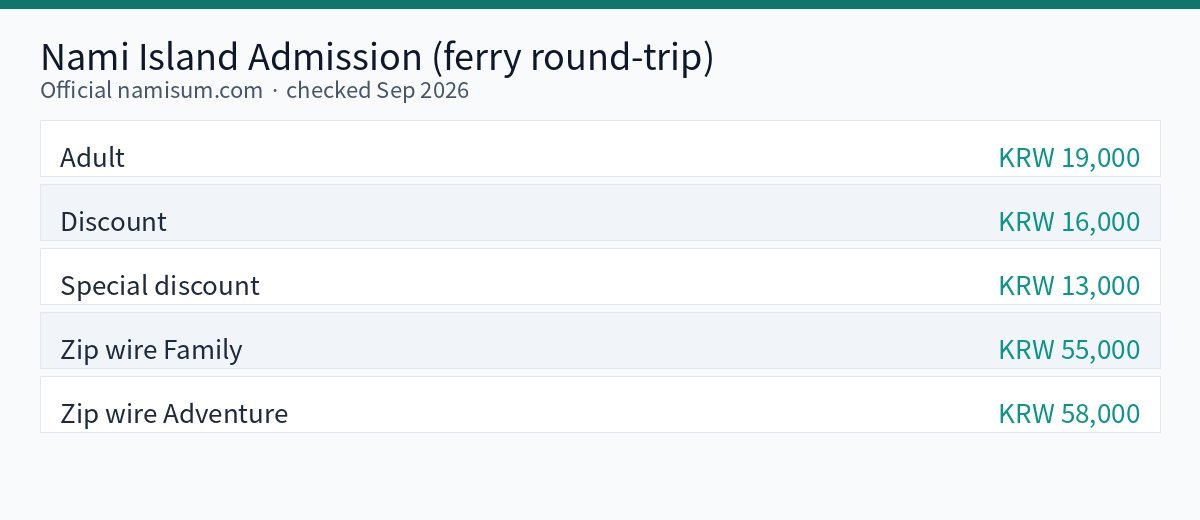1200x520 pixels.
Task: Click blank middle of Zip wire Family row
Action: tap(600, 341)
